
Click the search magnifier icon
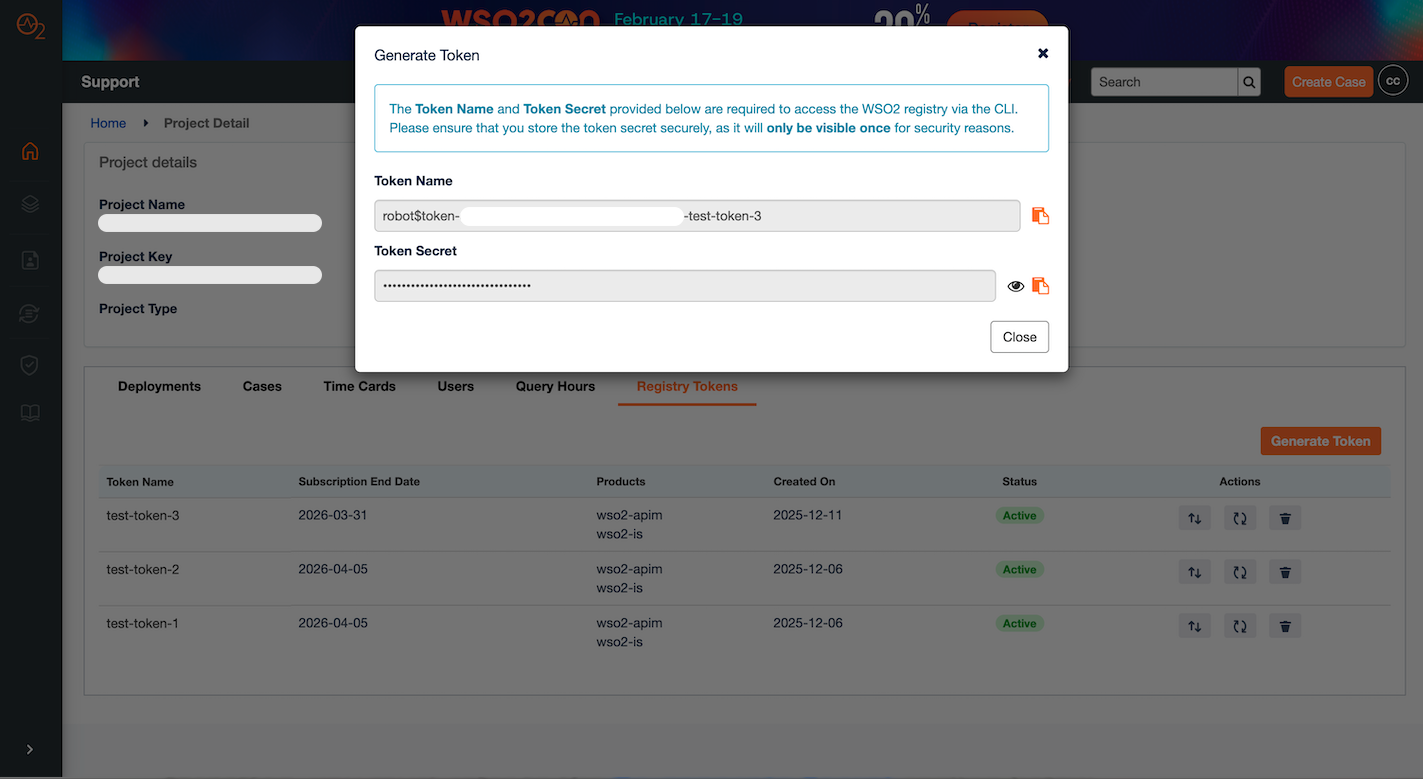tap(1248, 81)
